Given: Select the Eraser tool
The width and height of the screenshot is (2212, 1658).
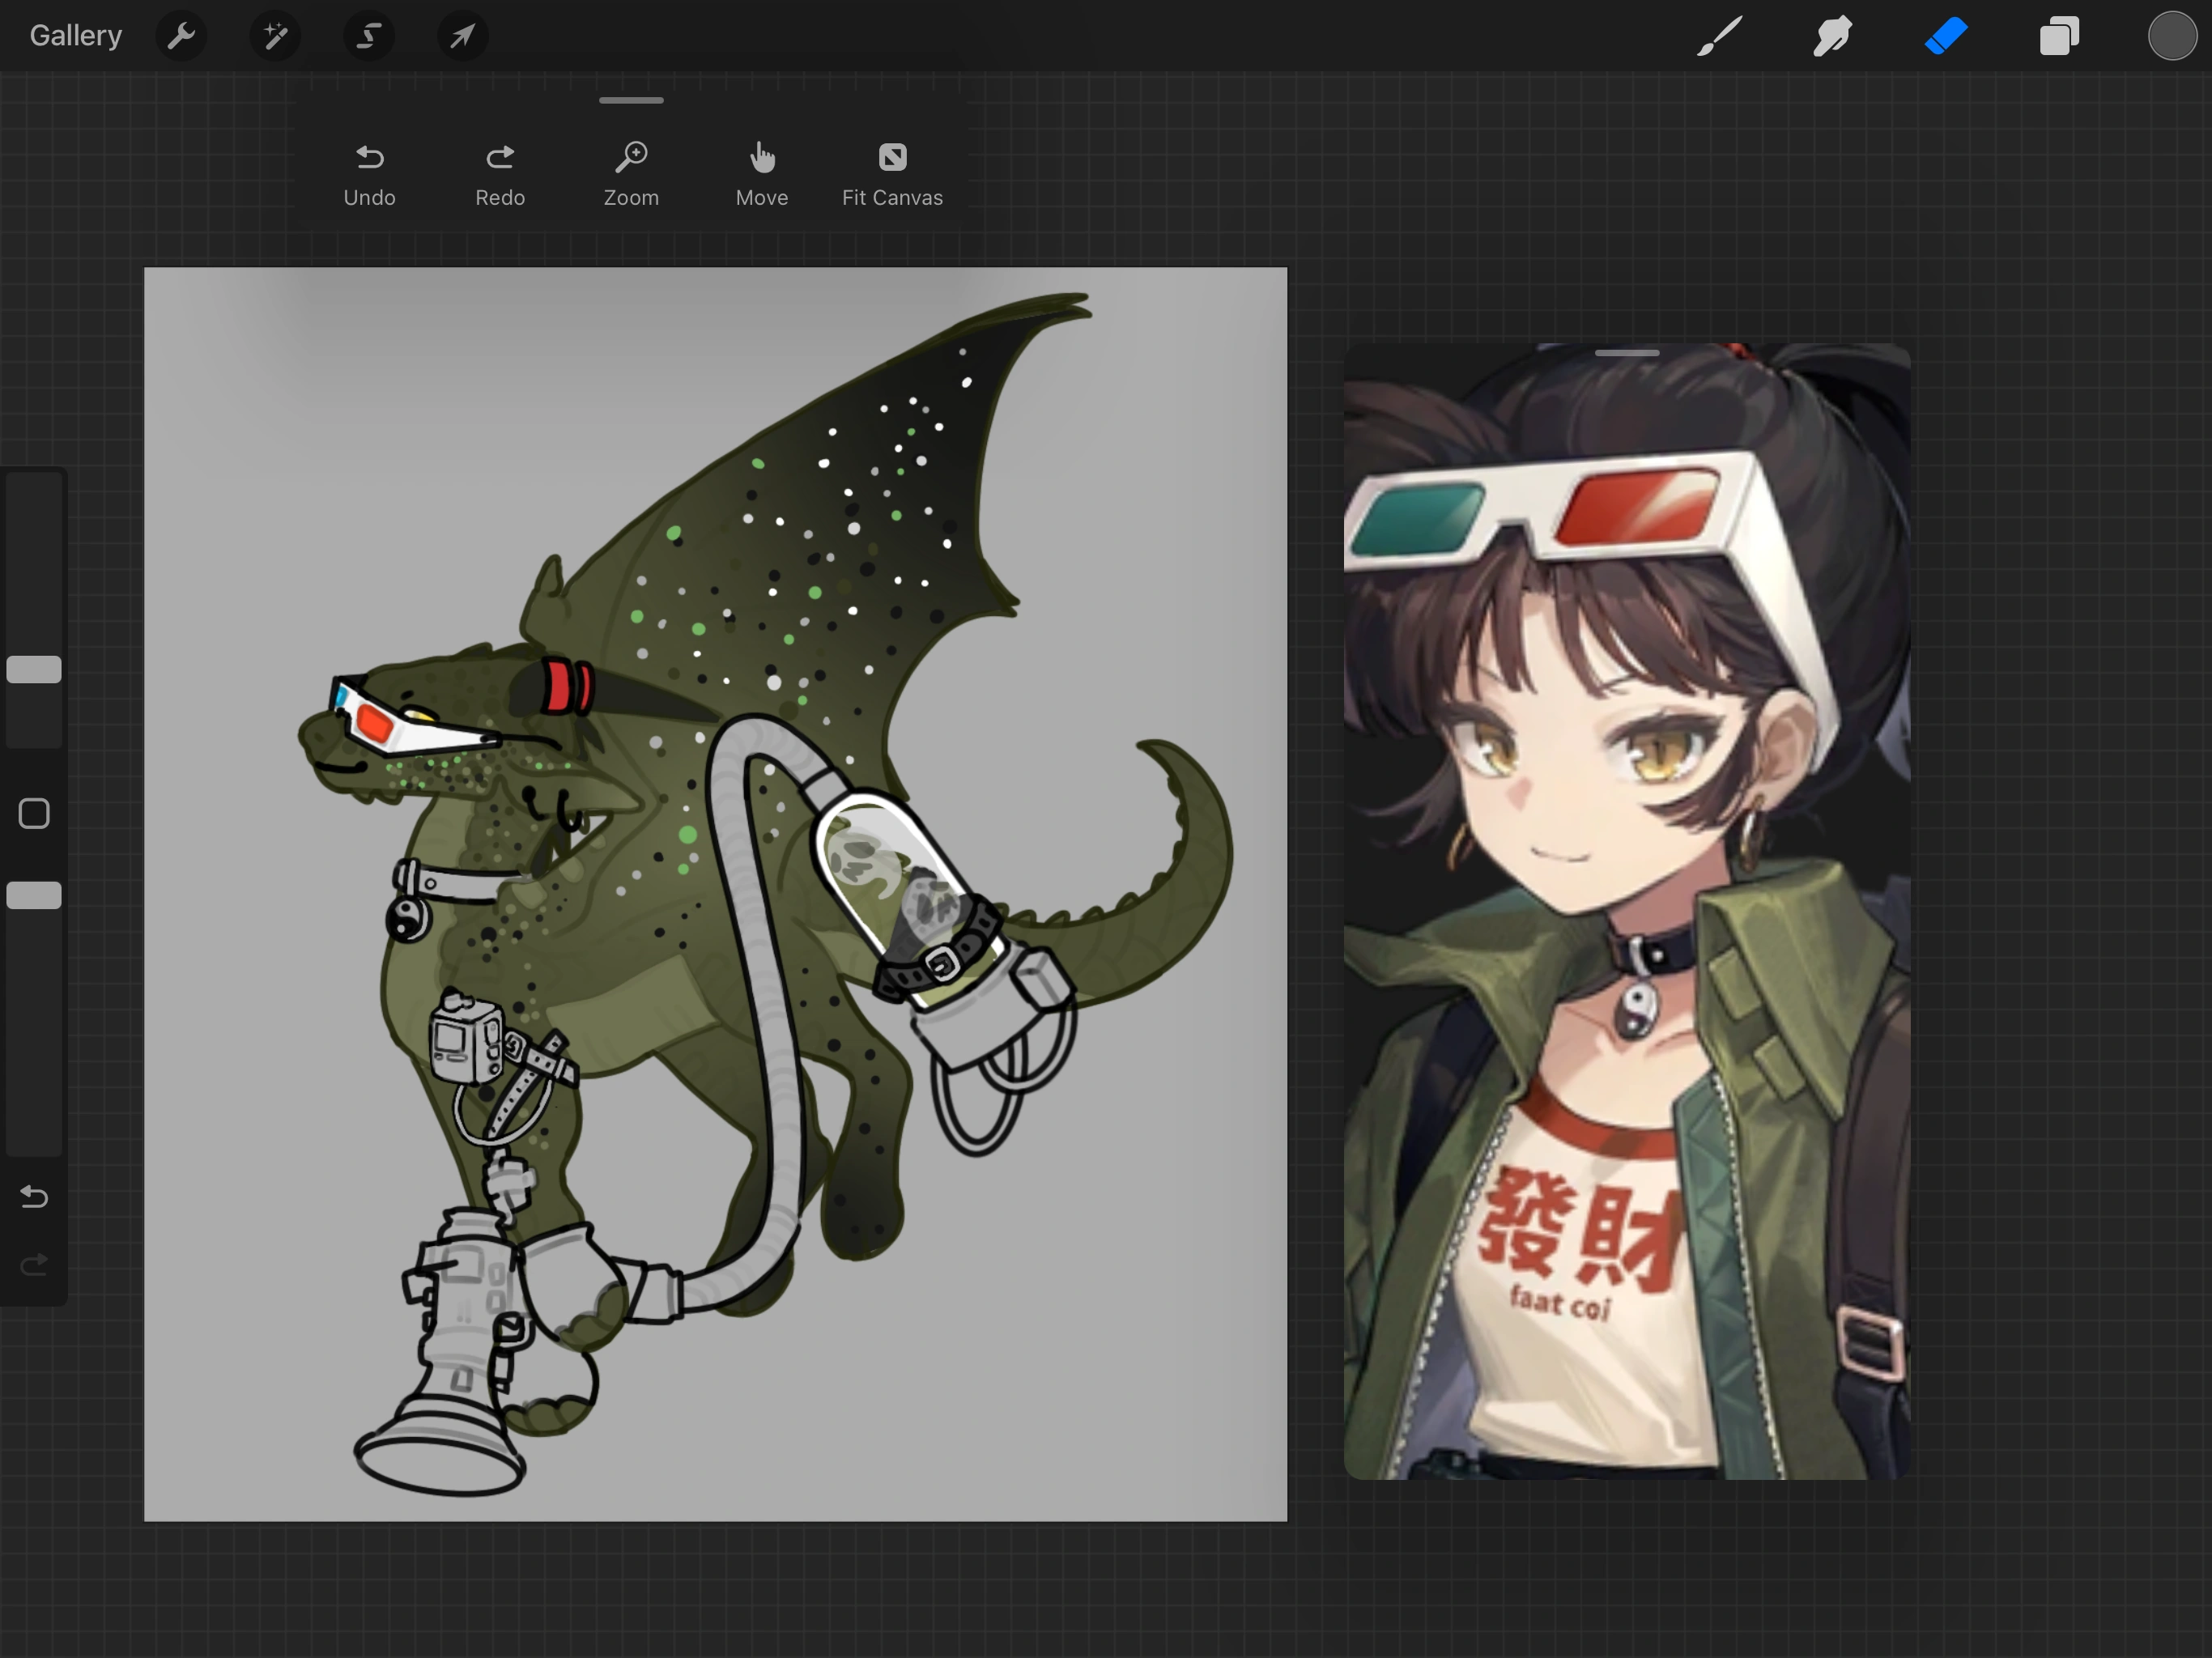Looking at the screenshot, I should pyautogui.click(x=1945, y=36).
